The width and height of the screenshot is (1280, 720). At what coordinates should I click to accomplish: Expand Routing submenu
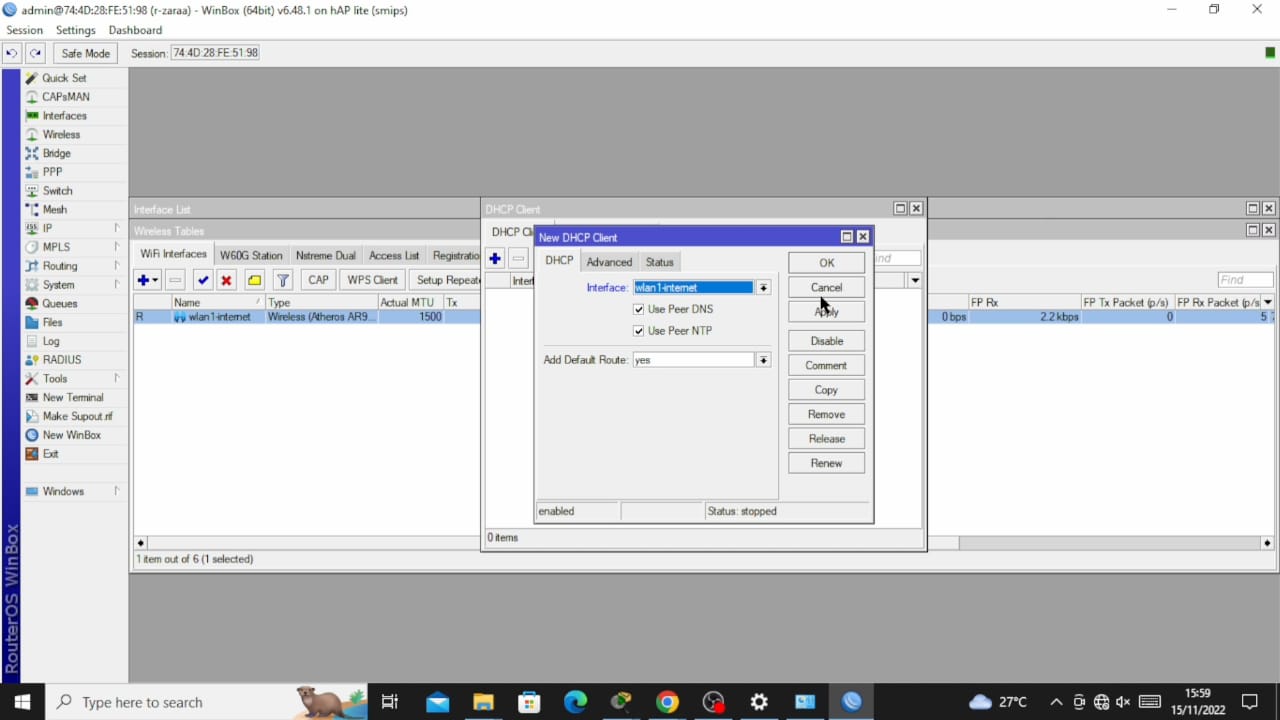[117, 266]
